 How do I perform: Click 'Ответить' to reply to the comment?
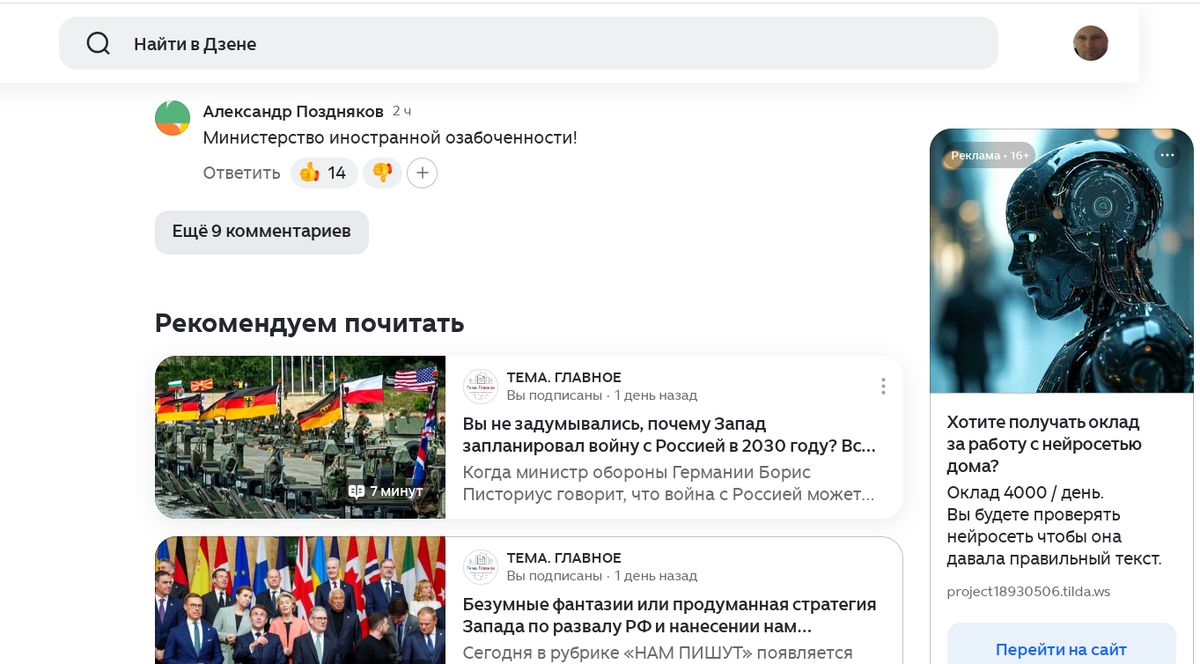click(x=242, y=172)
